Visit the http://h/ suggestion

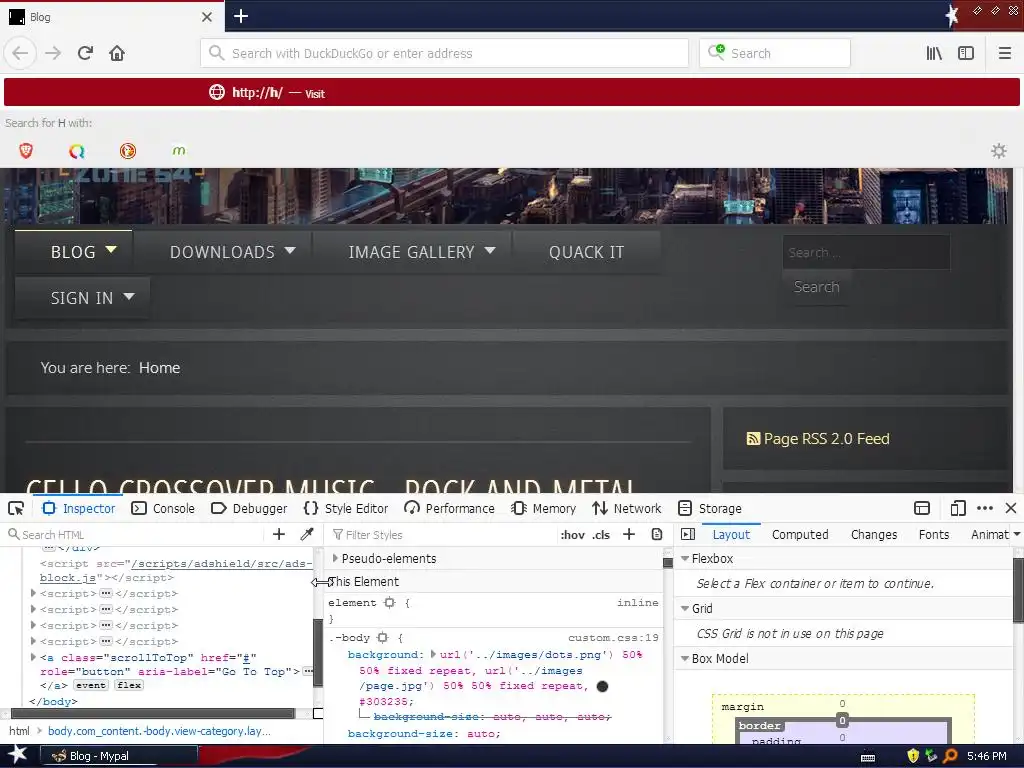click(511, 92)
